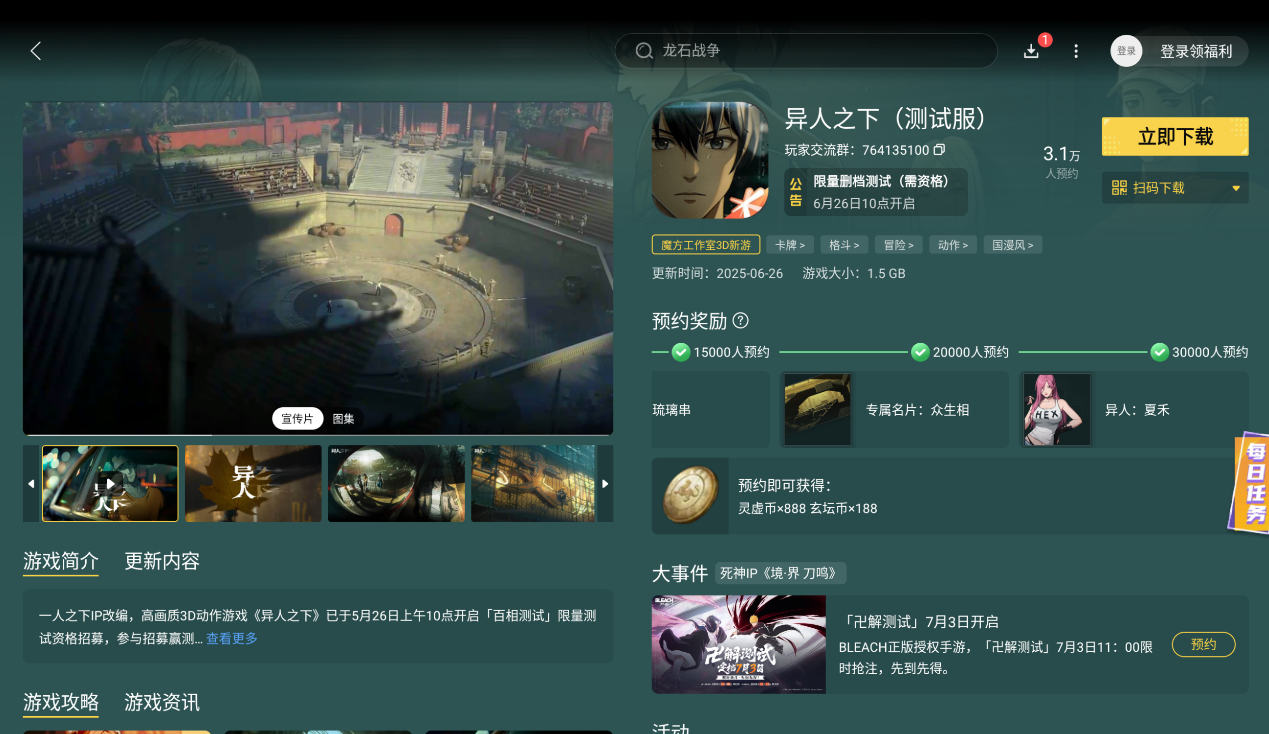Click the 15000人预约 check mark
The width and height of the screenshot is (1269, 734).
(681, 352)
